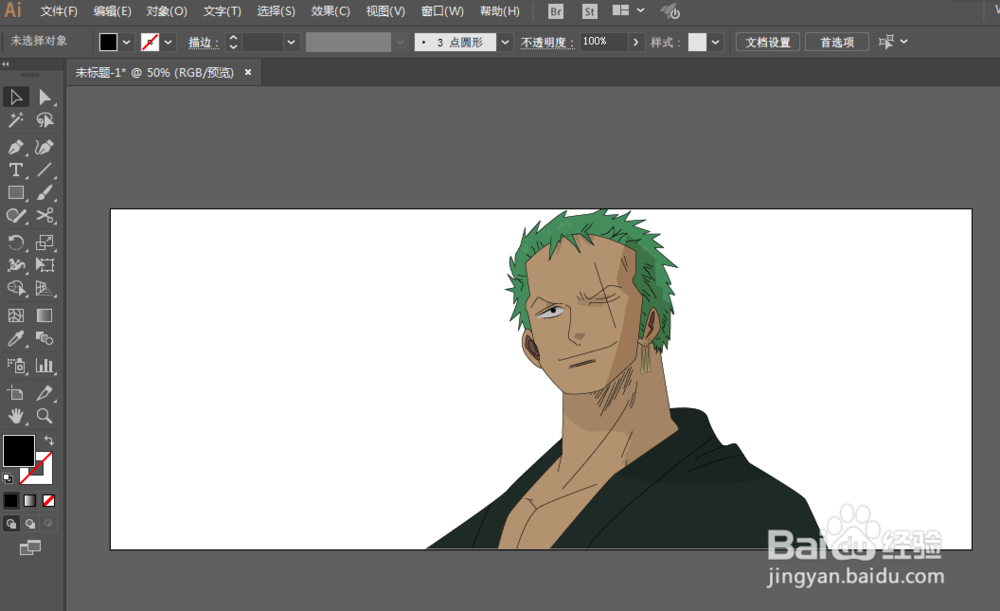The image size is (1000, 611).
Task: Click the 文档设置 button
Action: point(767,42)
